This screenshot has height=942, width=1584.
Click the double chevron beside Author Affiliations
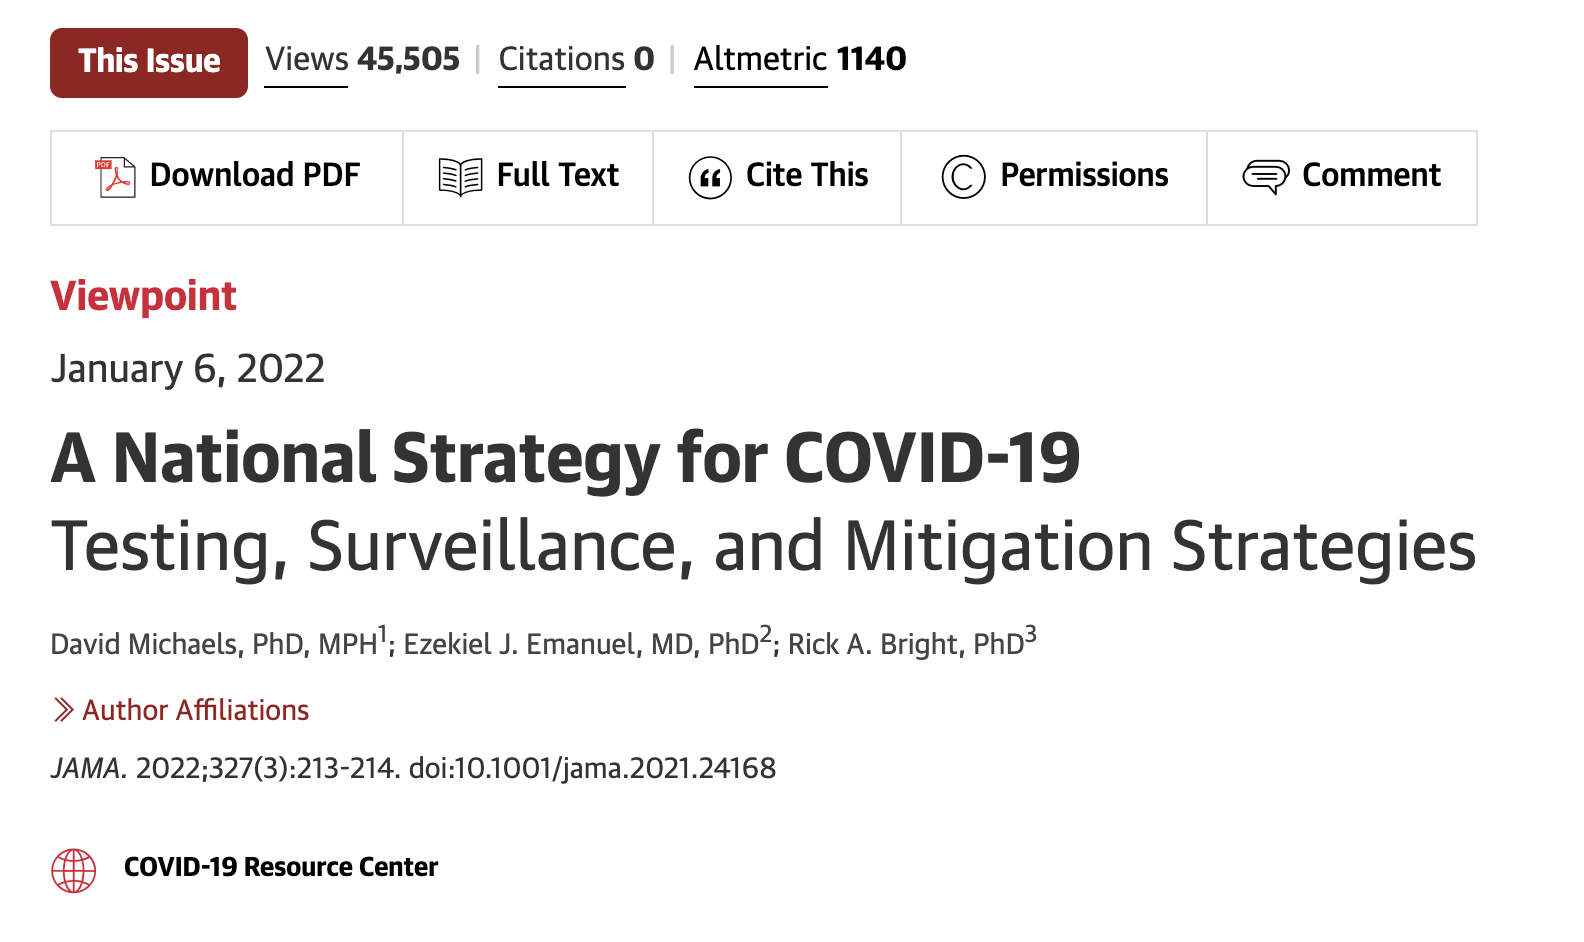coord(63,710)
